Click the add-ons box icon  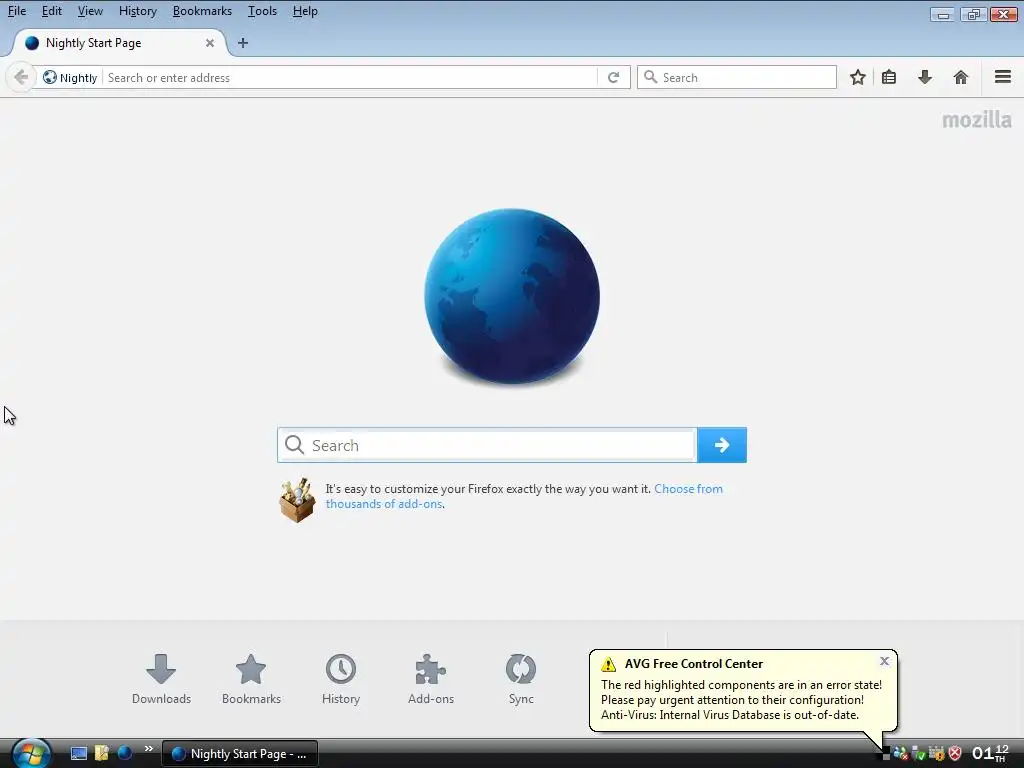297,500
